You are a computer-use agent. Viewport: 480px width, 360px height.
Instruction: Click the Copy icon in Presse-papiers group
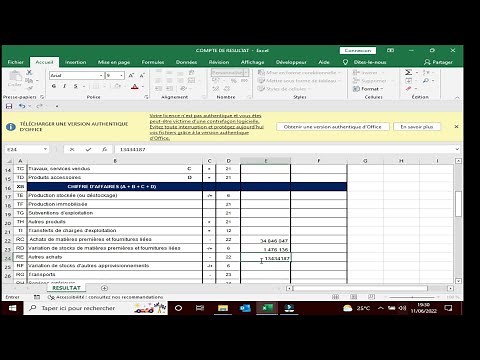(x=29, y=81)
